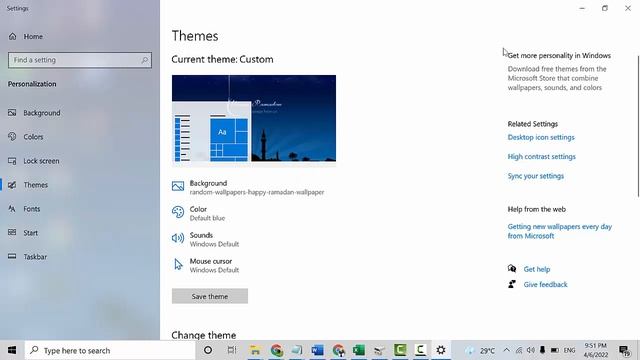Click the Background picture icon under the theme

point(178,186)
